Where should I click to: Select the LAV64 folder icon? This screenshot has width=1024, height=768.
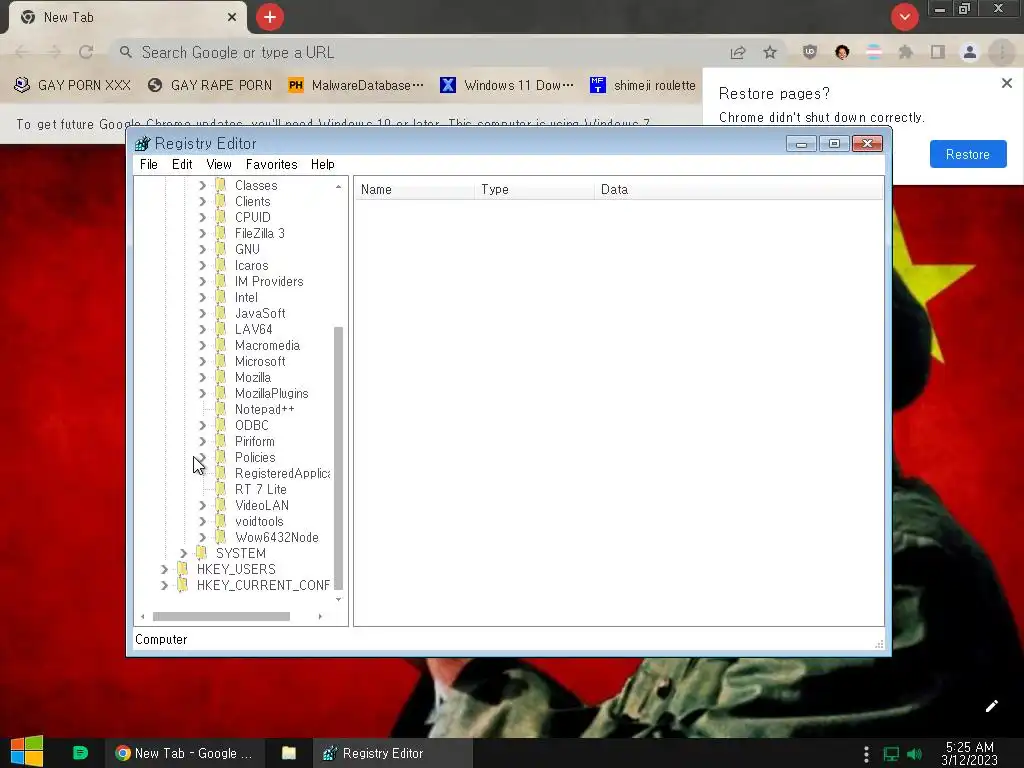pyautogui.click(x=221, y=329)
